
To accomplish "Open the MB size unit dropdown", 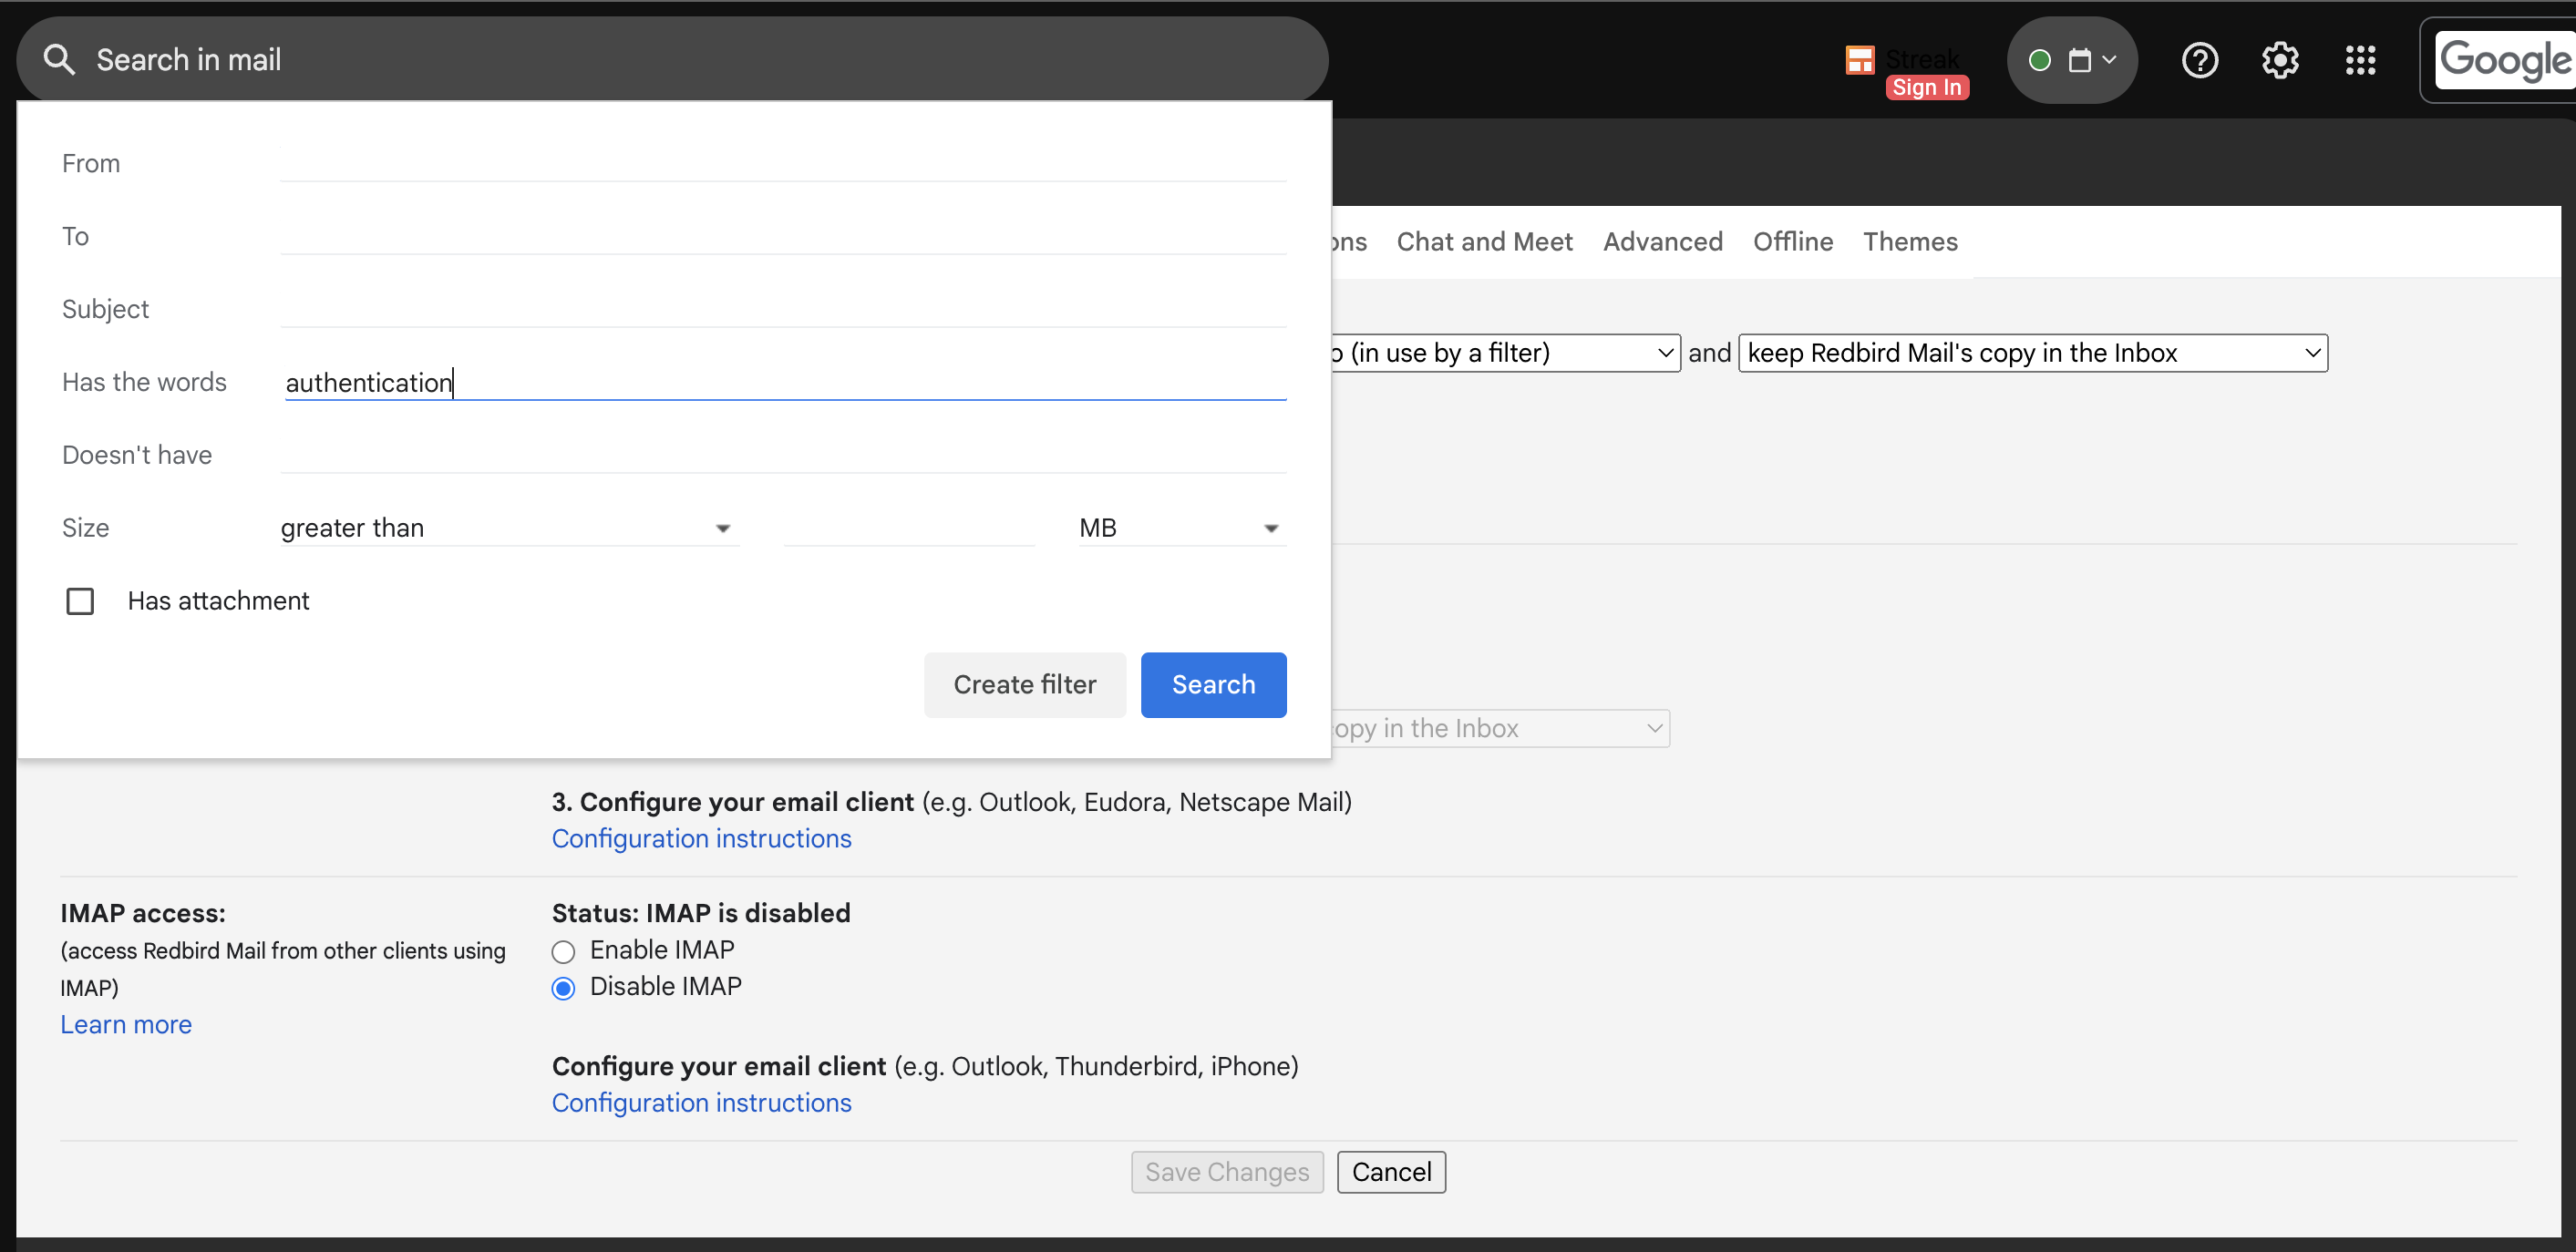I will coord(1179,528).
